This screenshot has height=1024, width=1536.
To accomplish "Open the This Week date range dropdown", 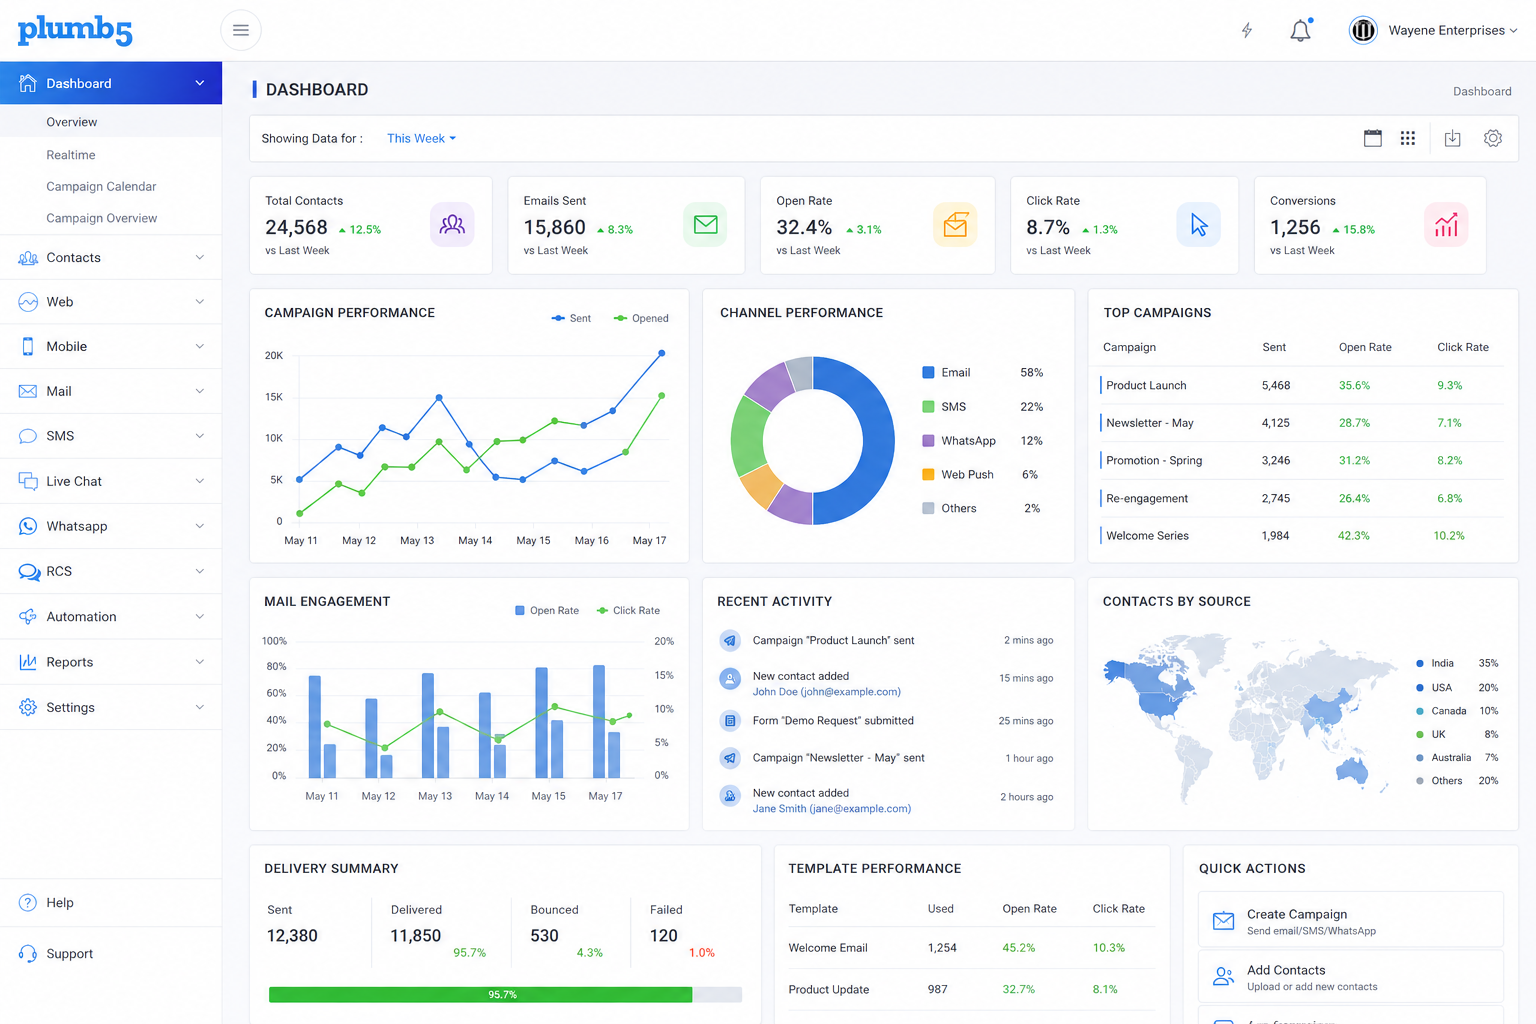I will [x=421, y=138].
